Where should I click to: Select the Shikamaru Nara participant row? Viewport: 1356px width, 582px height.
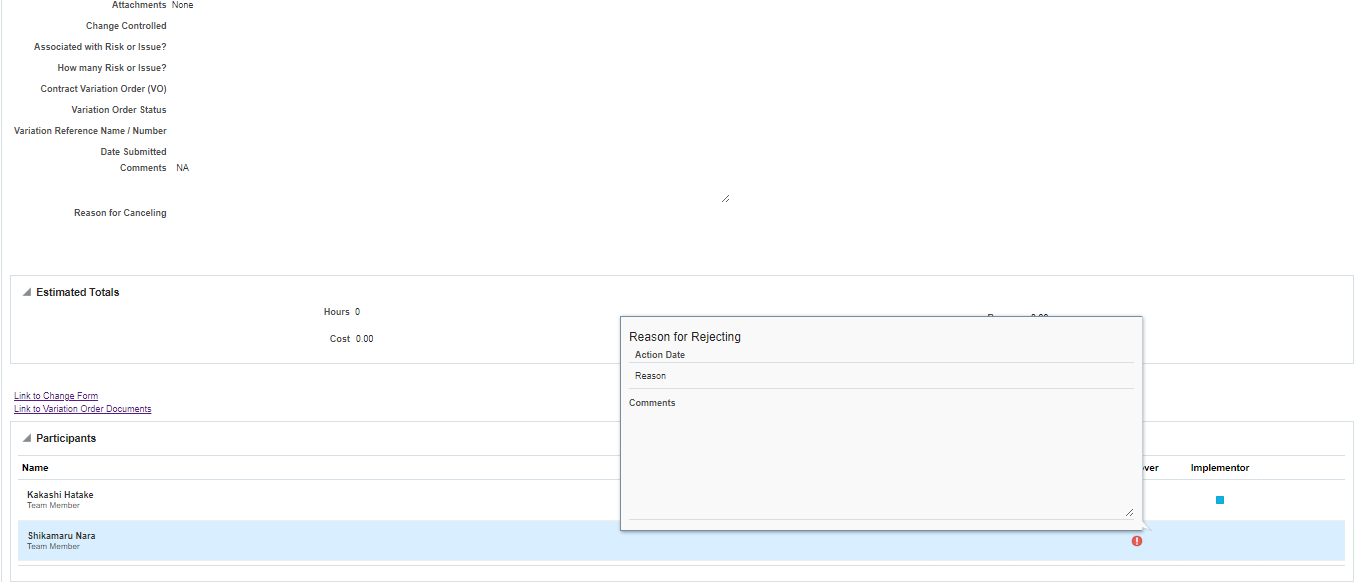pyautogui.click(x=300, y=540)
